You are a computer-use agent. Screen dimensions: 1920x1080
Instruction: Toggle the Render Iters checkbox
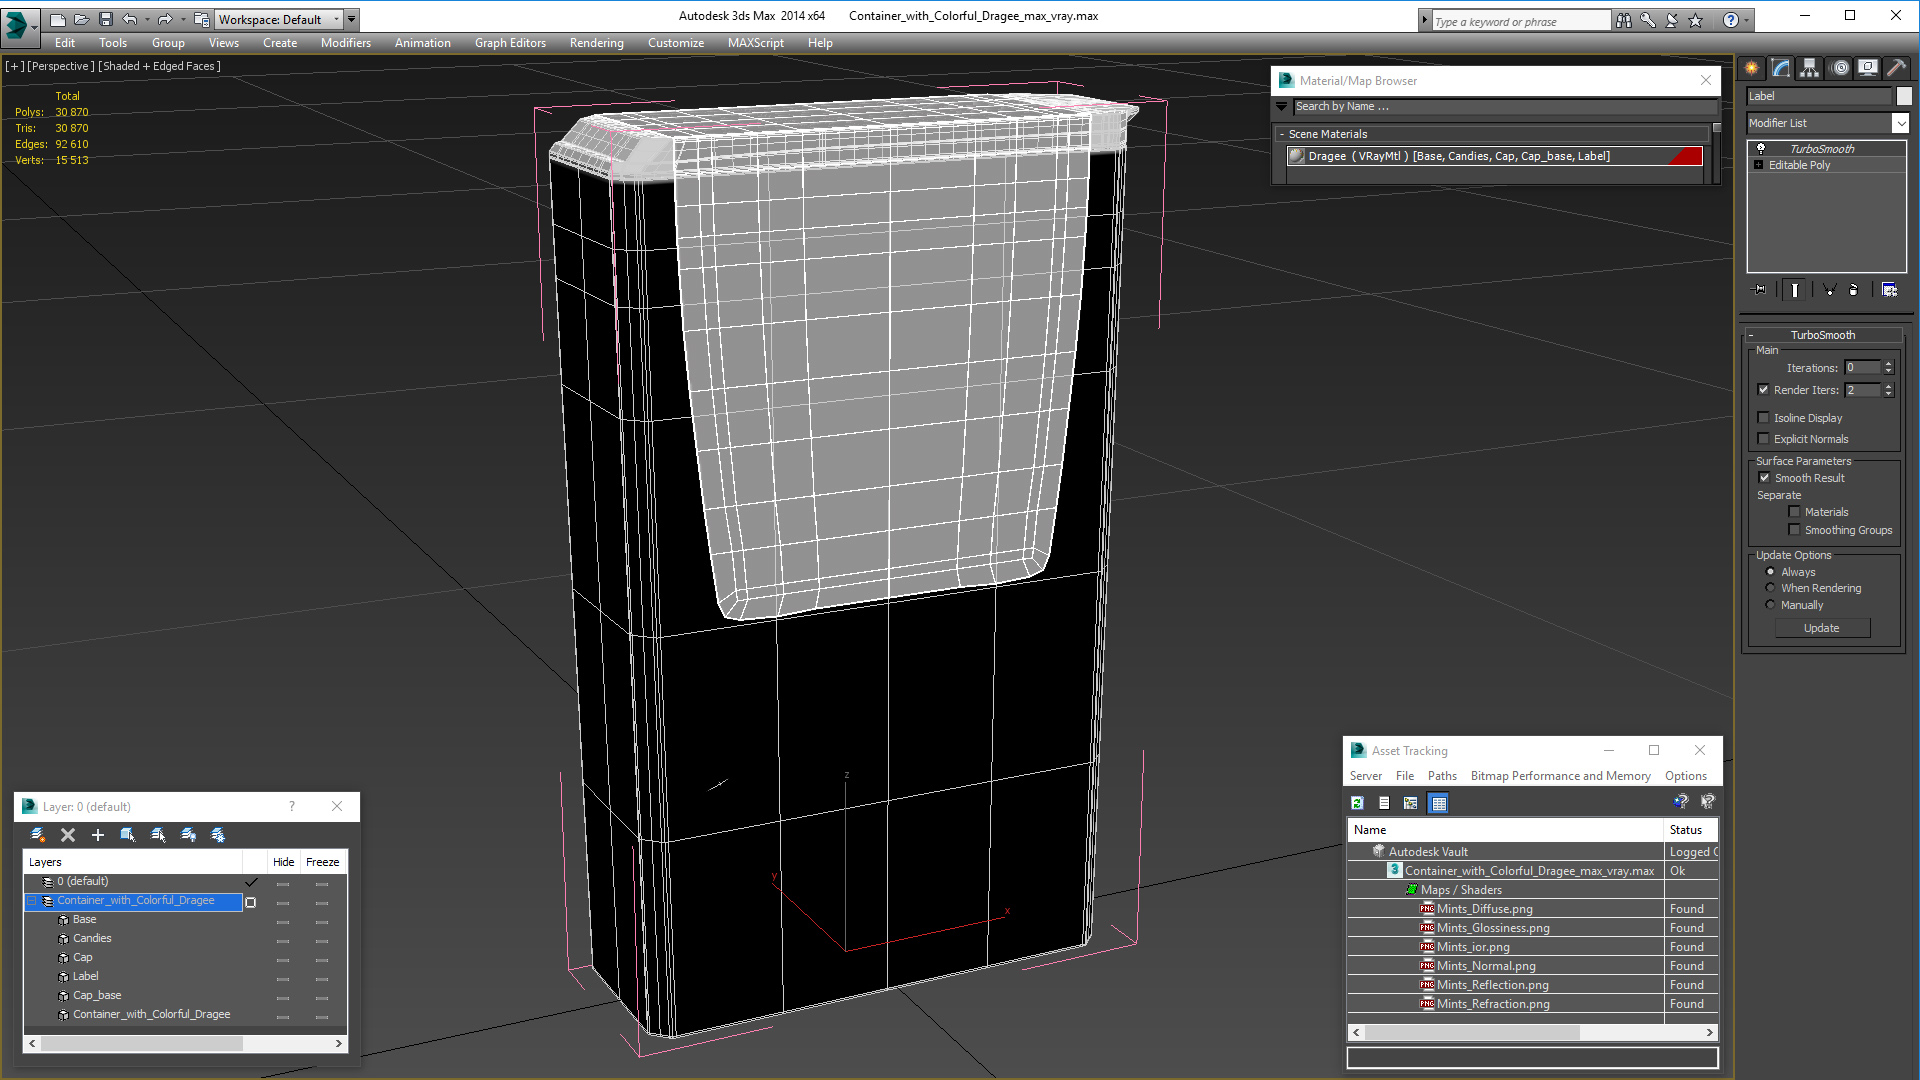click(1764, 390)
